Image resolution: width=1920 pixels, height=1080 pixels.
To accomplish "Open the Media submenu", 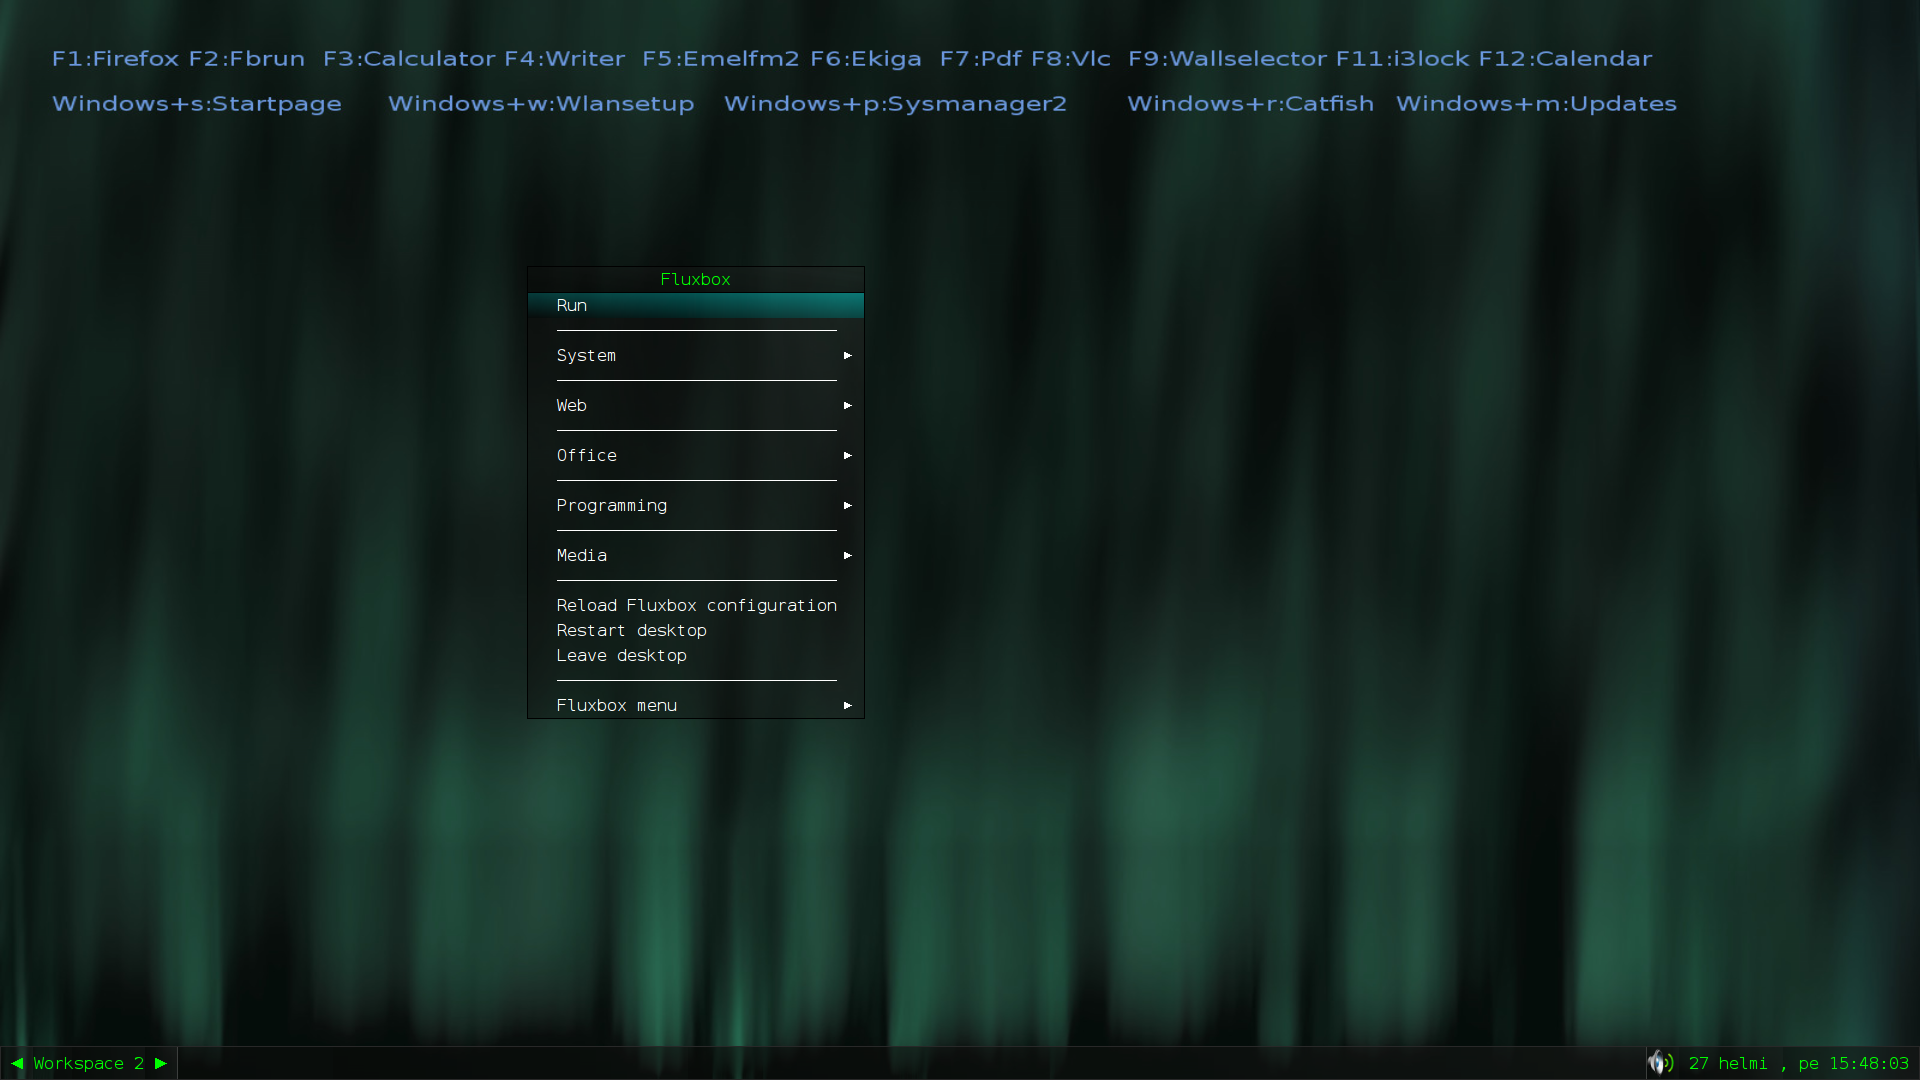I will (x=695, y=555).
